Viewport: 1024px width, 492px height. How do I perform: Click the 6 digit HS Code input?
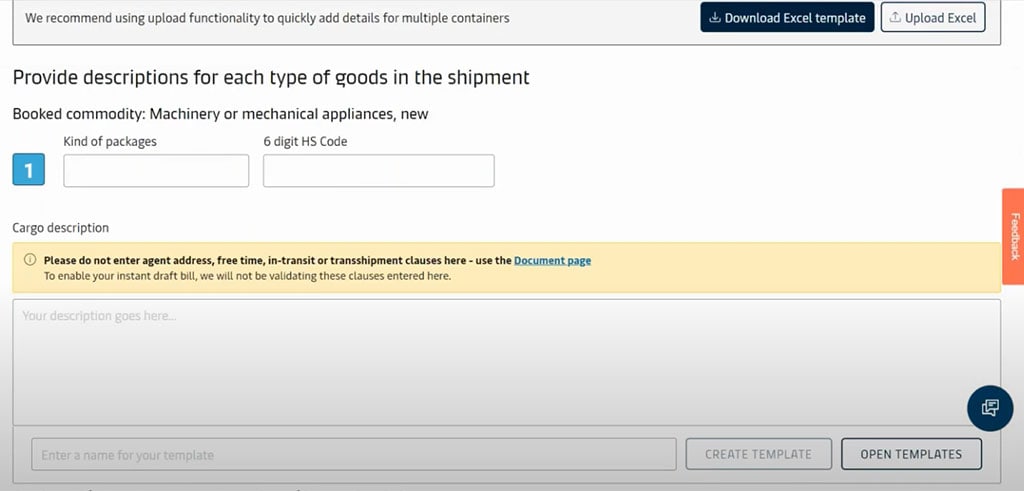click(x=378, y=171)
